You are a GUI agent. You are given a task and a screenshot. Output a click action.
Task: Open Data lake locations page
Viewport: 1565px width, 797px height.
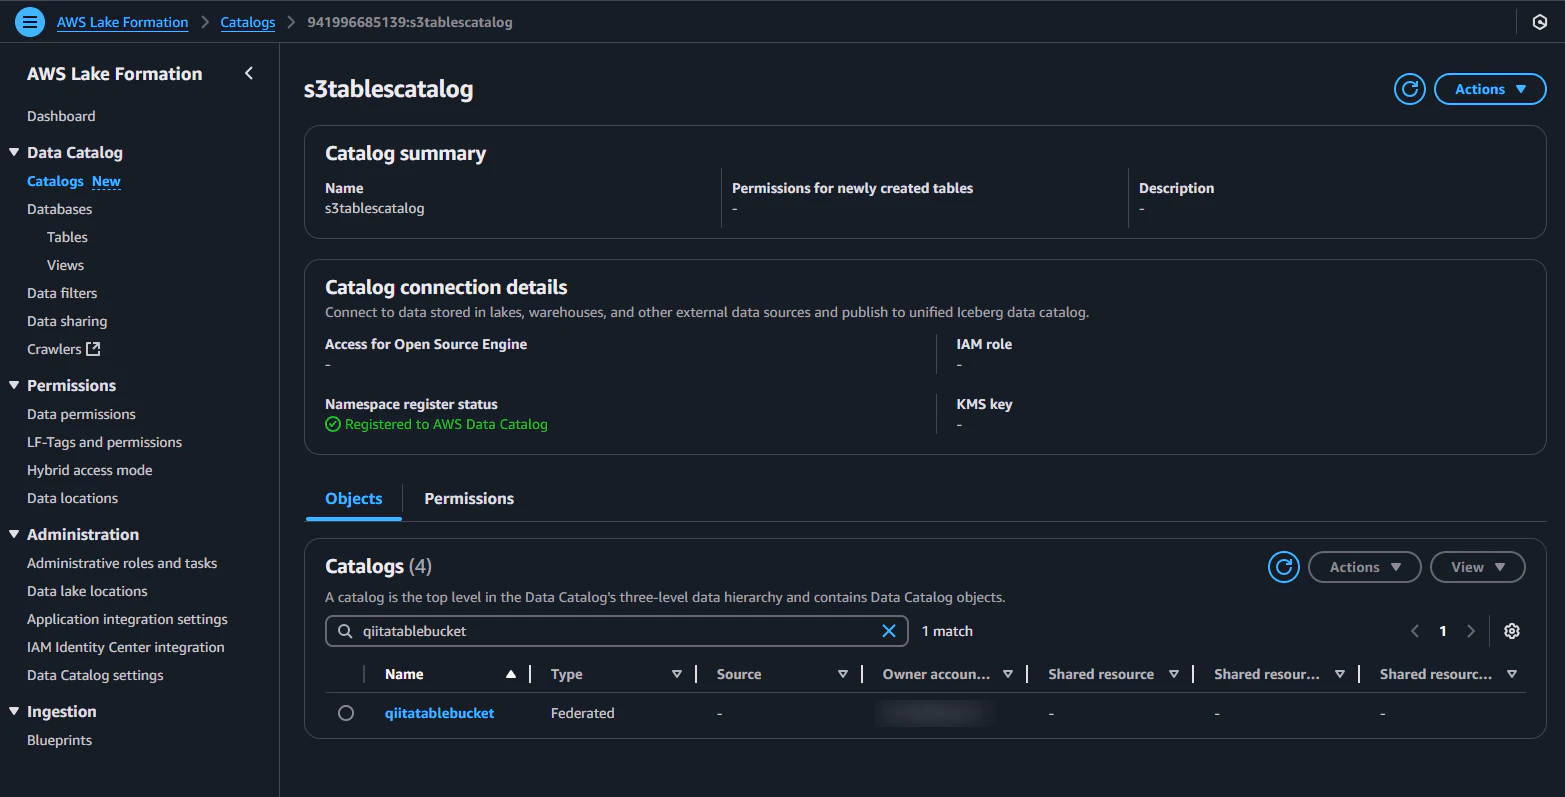pos(87,591)
